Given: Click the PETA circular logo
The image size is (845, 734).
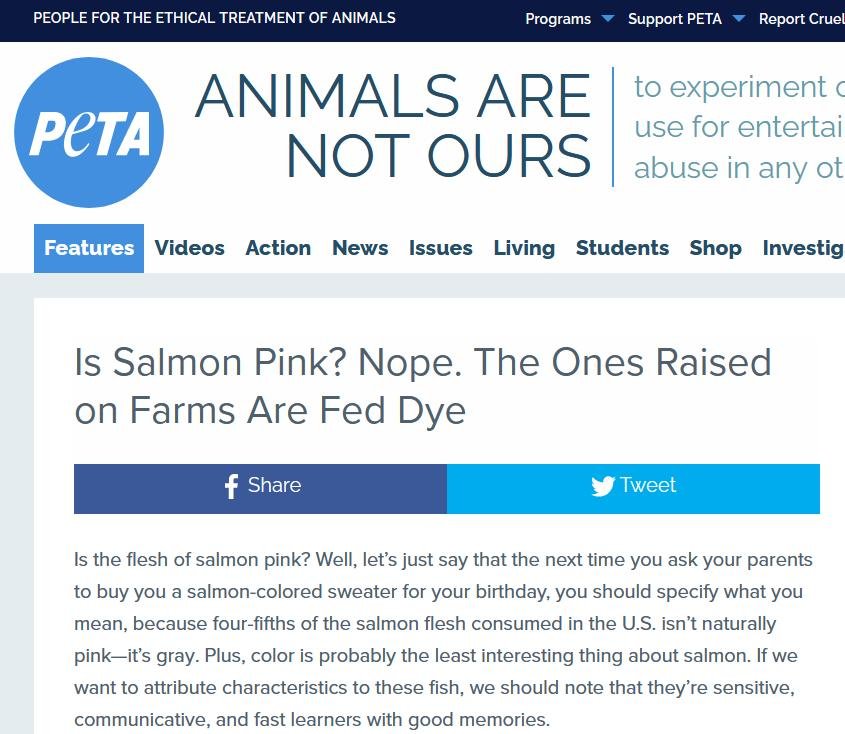Looking at the screenshot, I should point(88,132).
